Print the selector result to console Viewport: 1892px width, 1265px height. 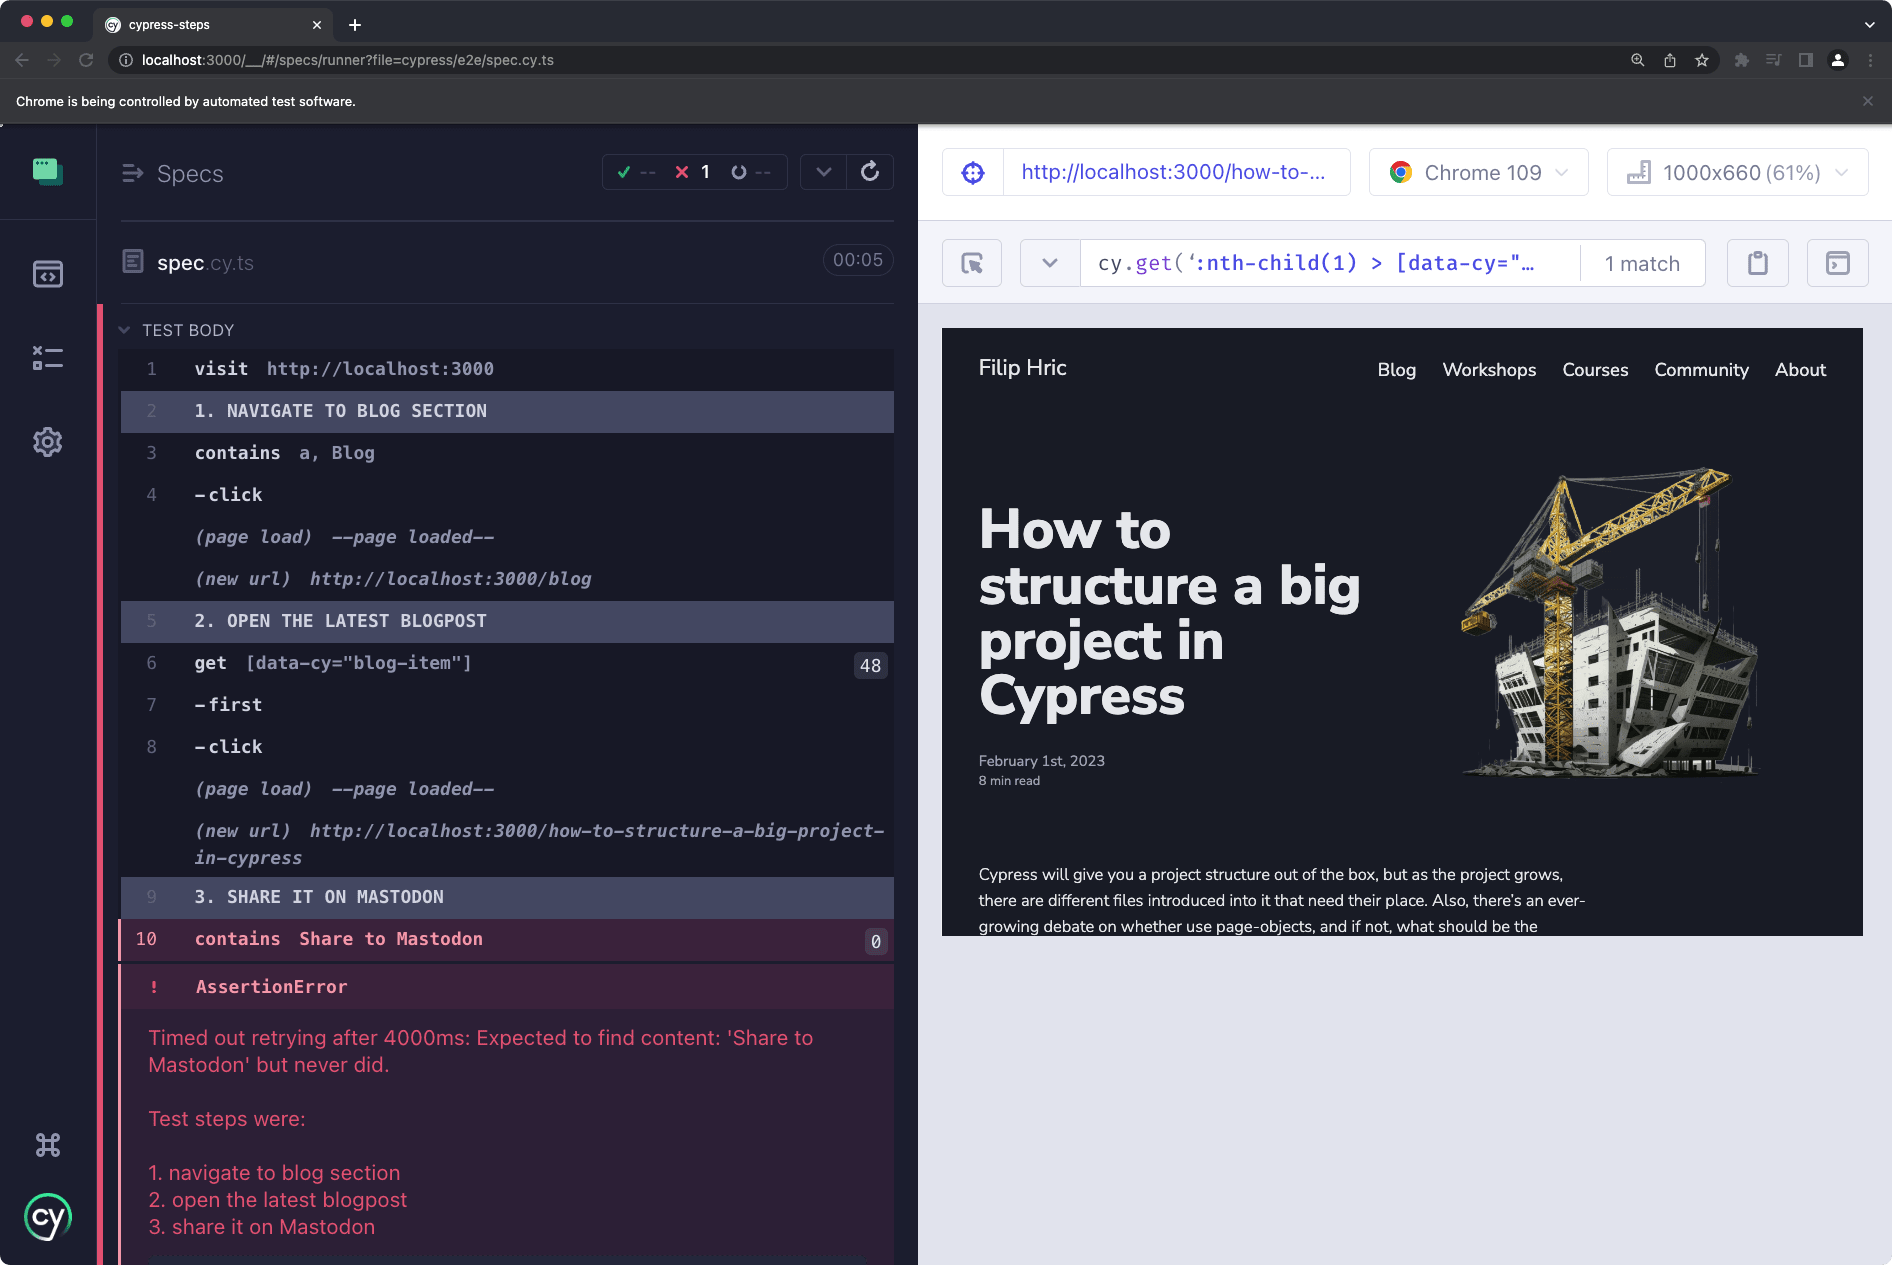point(1837,262)
